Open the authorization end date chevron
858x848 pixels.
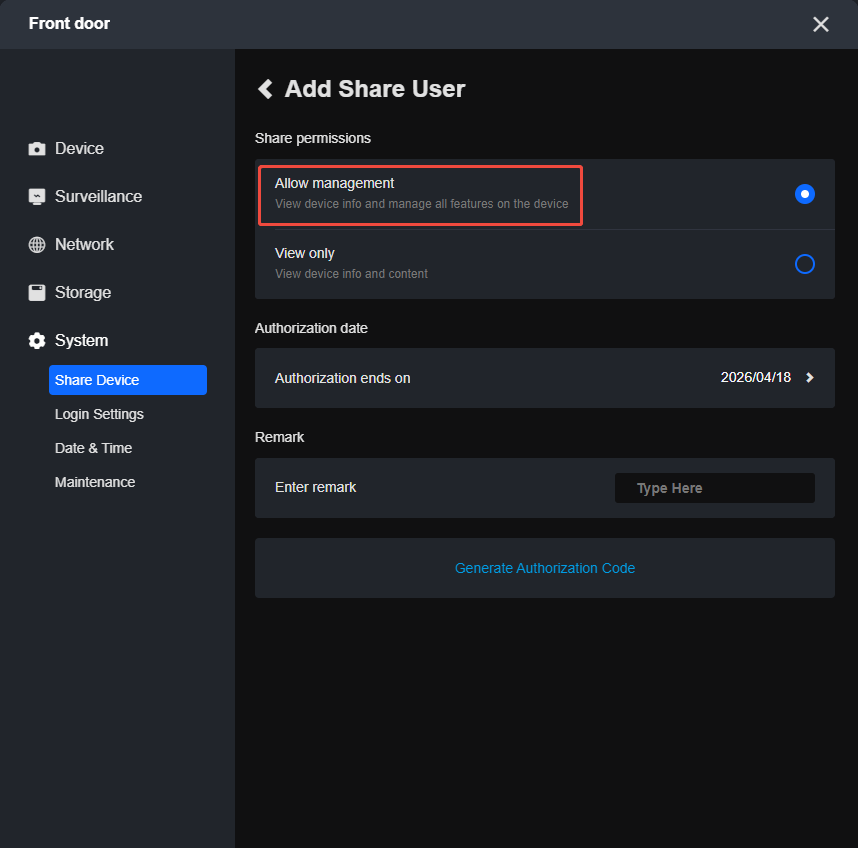[810, 378]
